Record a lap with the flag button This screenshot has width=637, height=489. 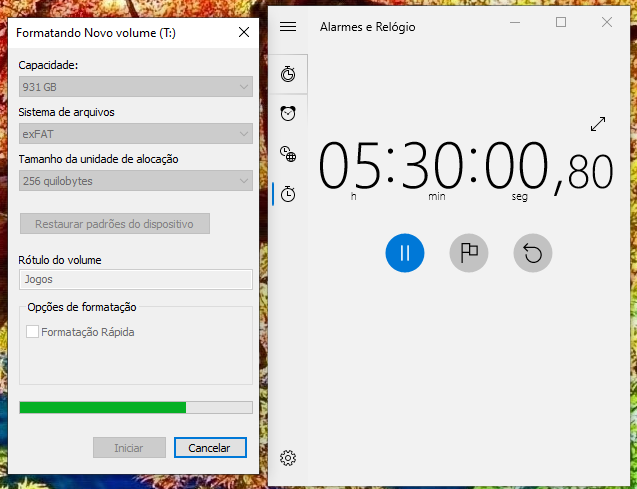469,253
